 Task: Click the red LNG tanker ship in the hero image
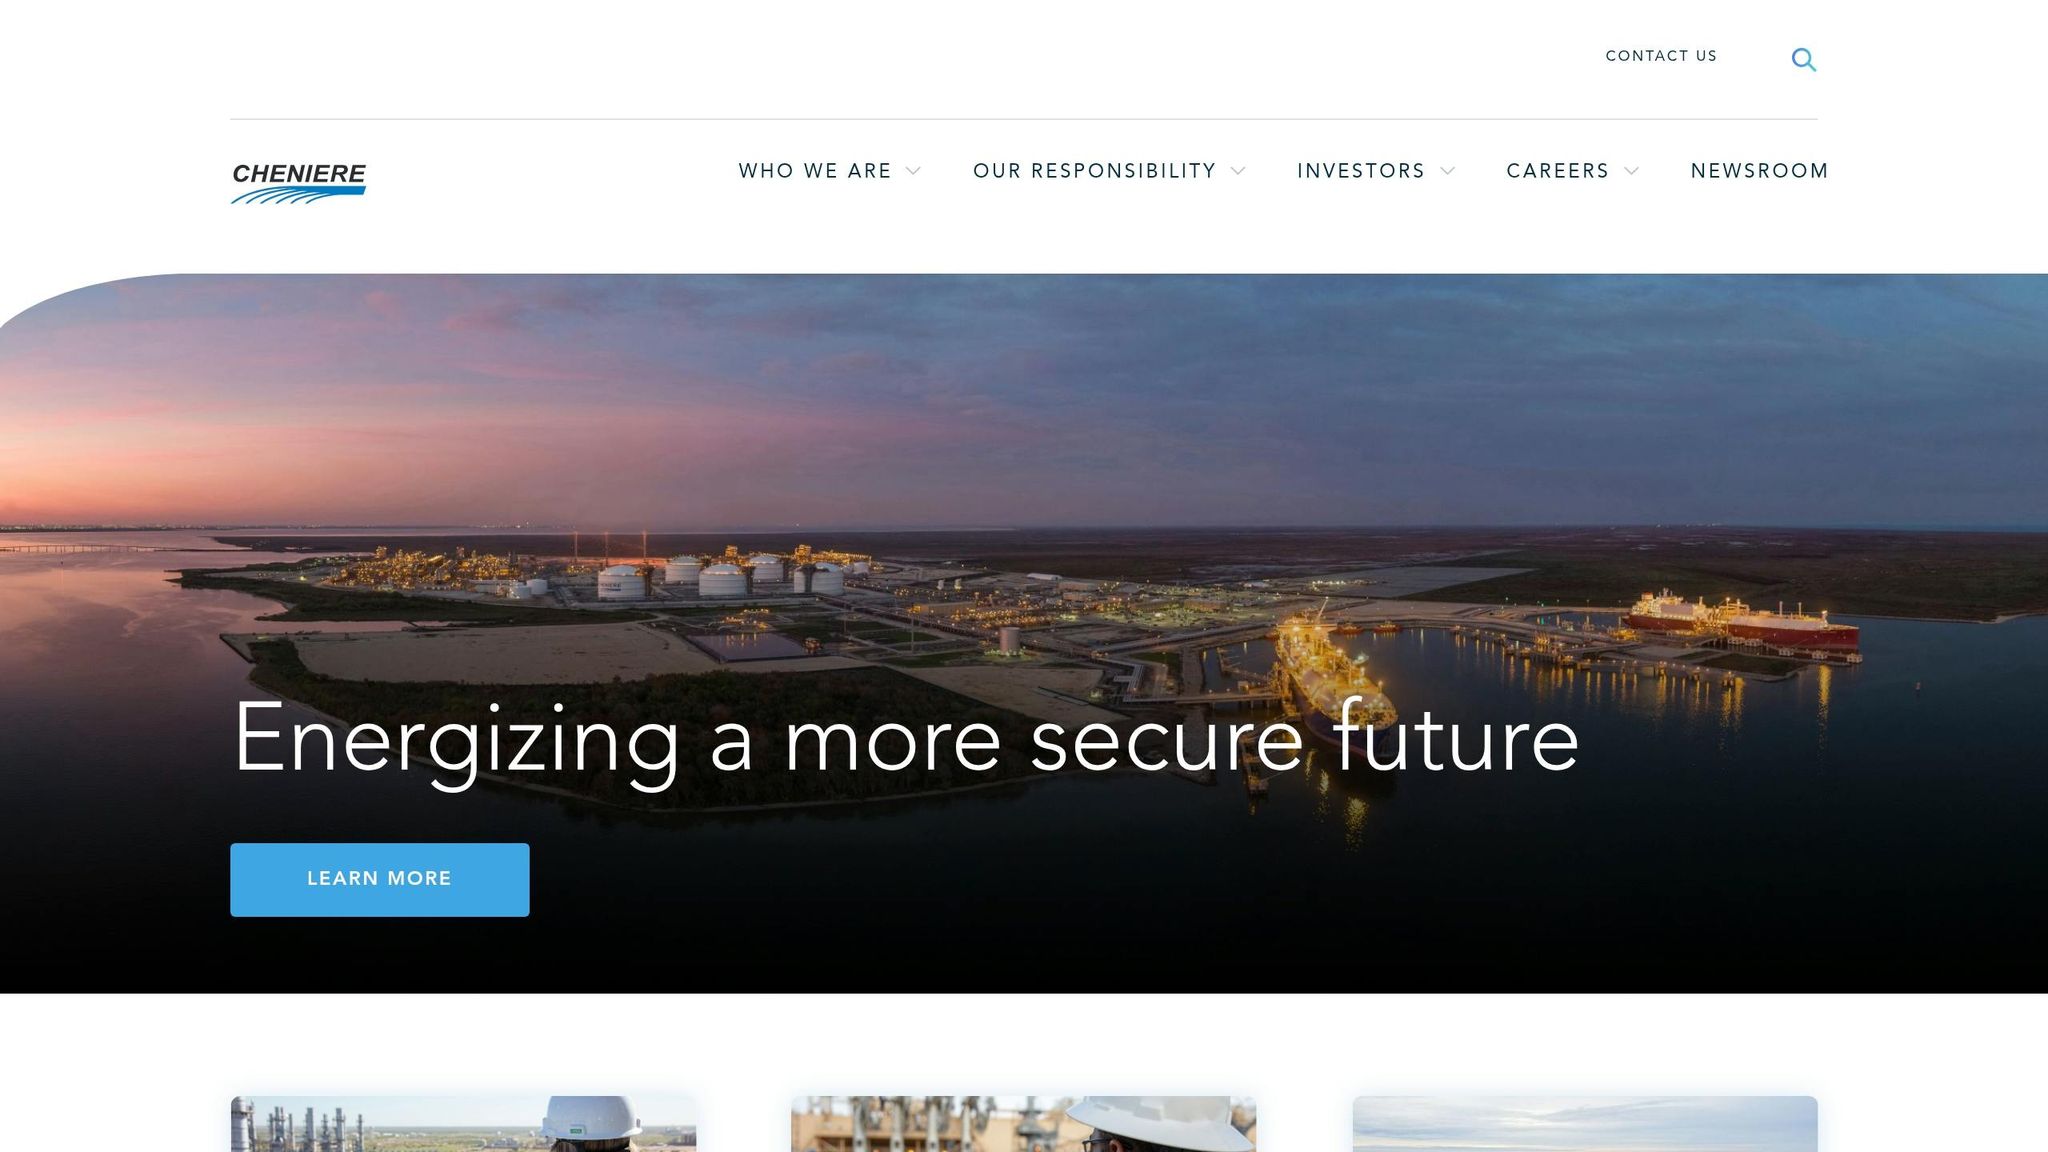(1742, 621)
